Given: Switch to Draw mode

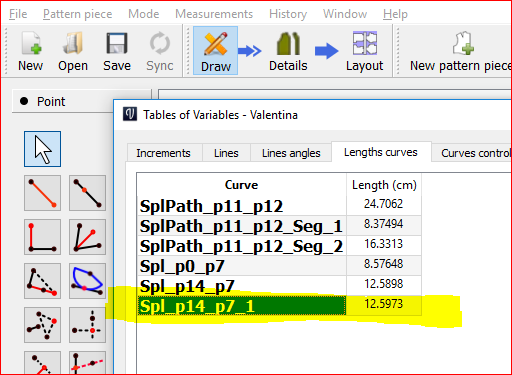Looking at the screenshot, I should 215,51.
